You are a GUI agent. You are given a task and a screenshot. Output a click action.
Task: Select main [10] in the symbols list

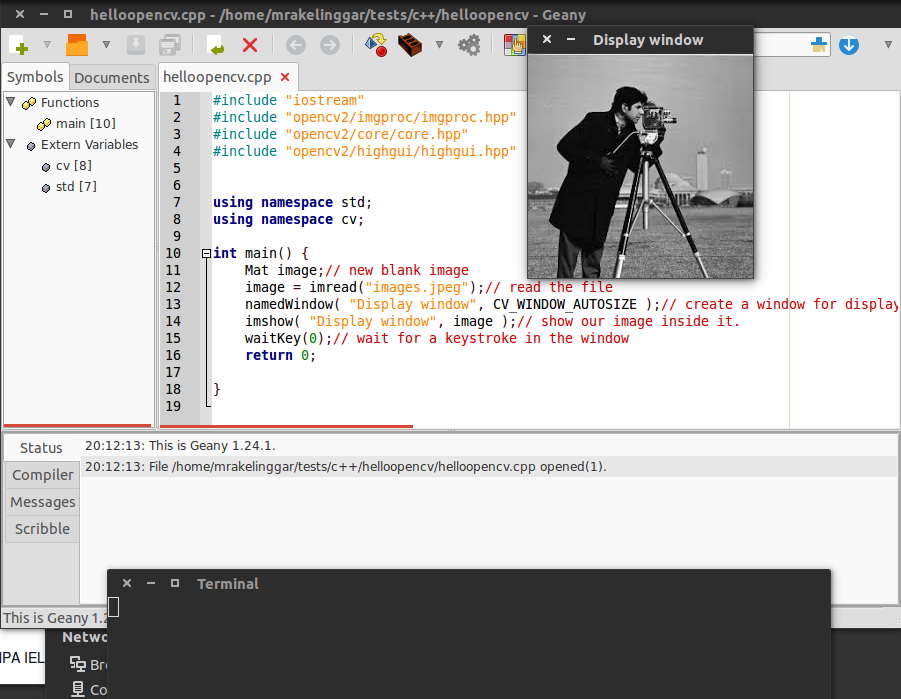pos(85,123)
